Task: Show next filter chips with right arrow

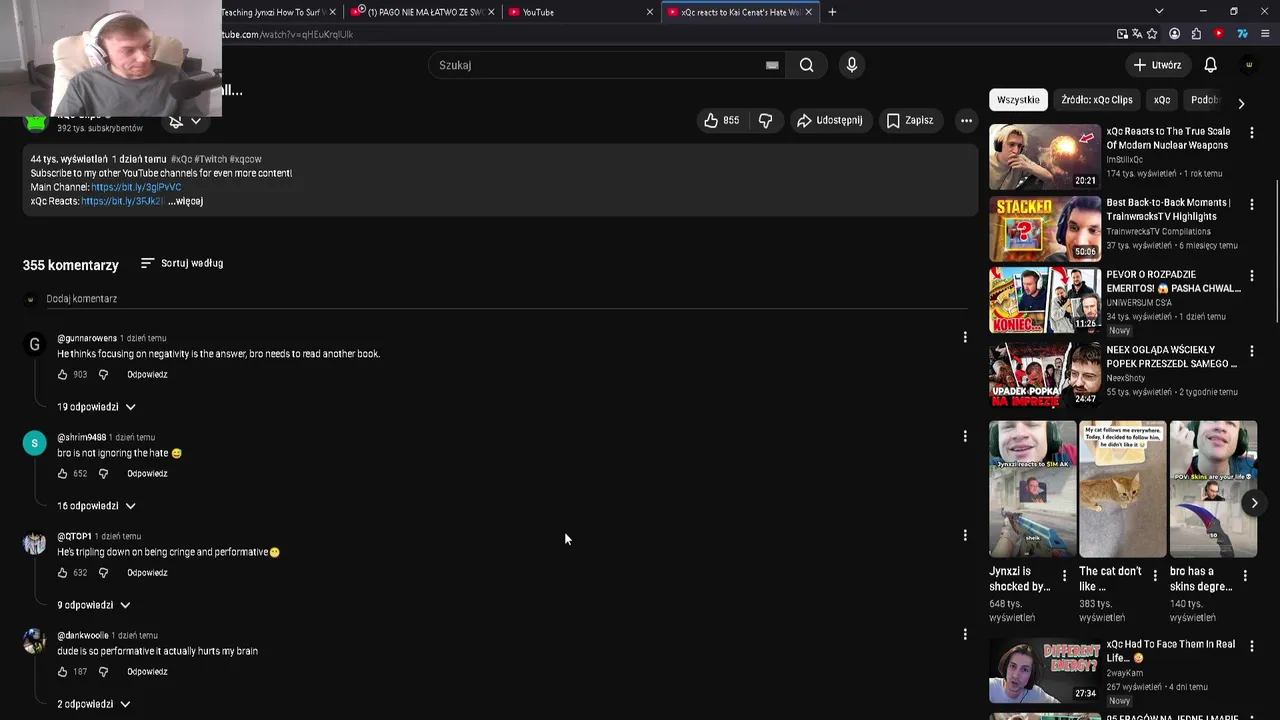Action: click(x=1241, y=103)
